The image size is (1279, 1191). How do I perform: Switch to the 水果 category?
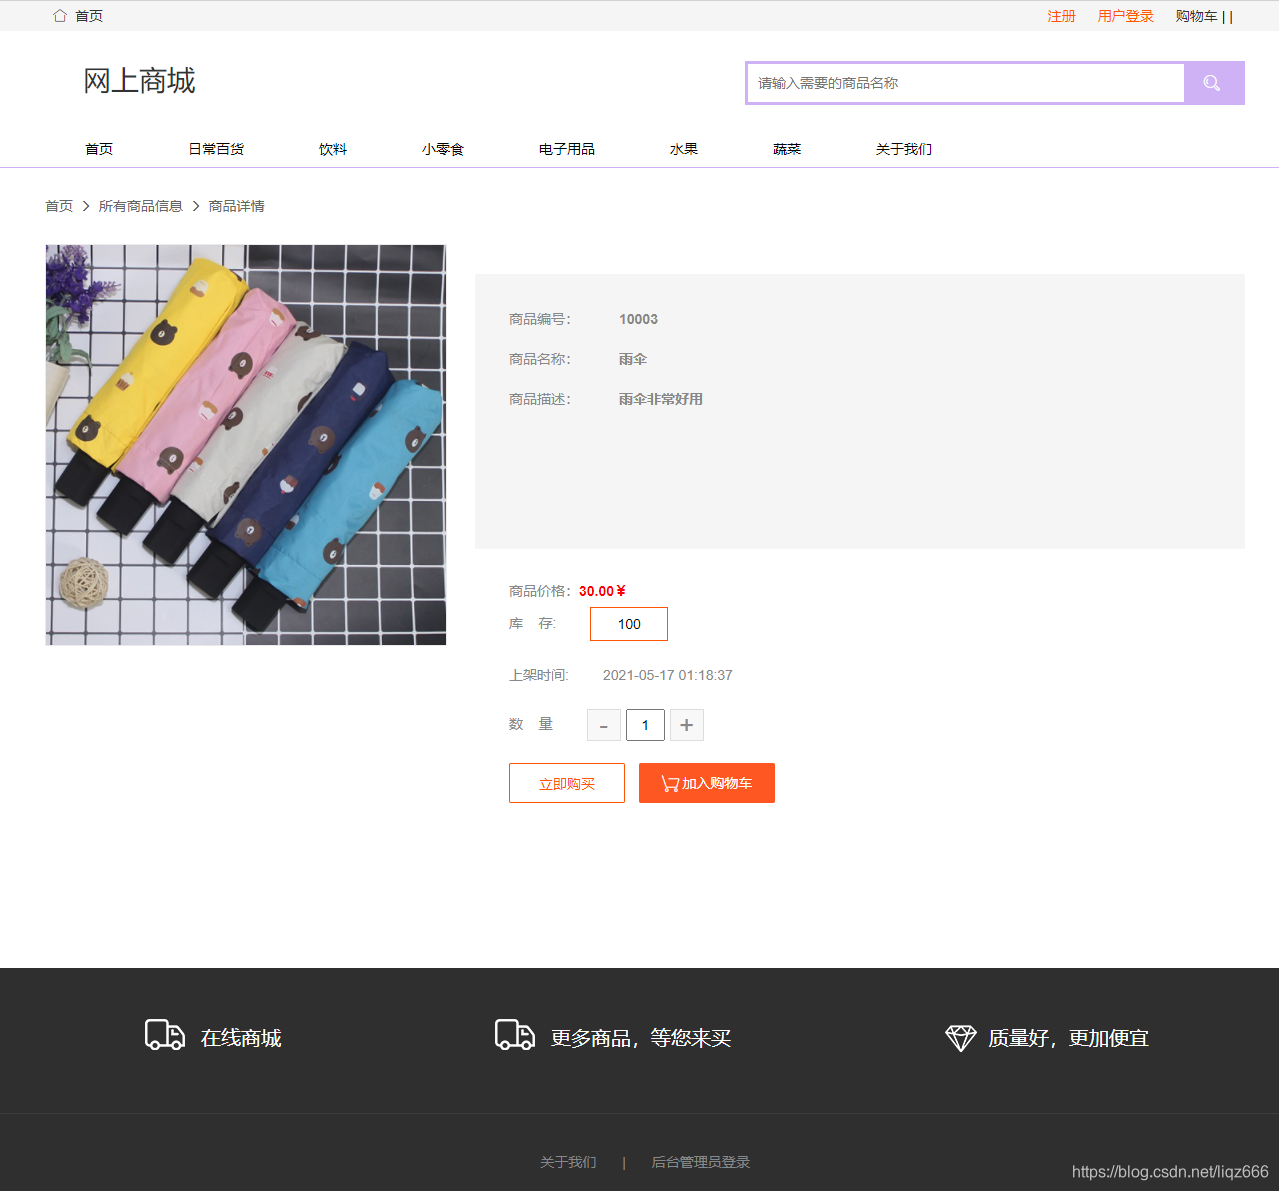tap(684, 148)
